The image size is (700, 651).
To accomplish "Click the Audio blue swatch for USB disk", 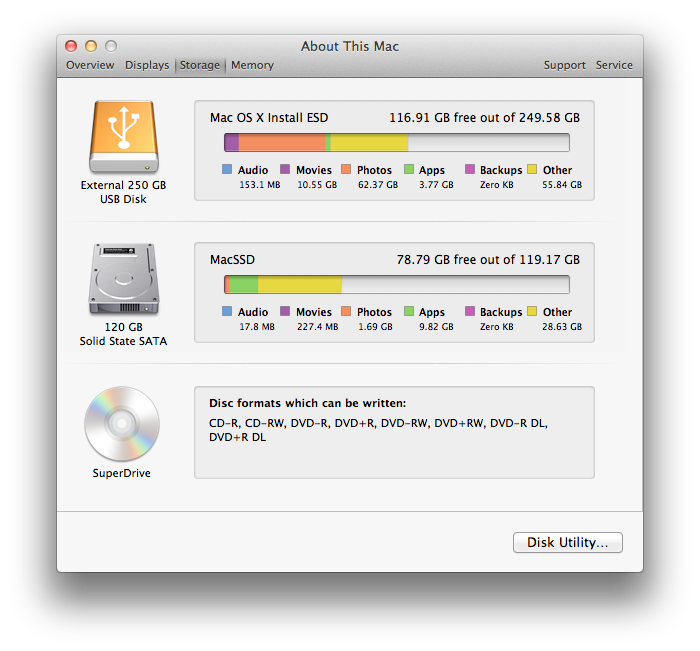I will click(227, 170).
